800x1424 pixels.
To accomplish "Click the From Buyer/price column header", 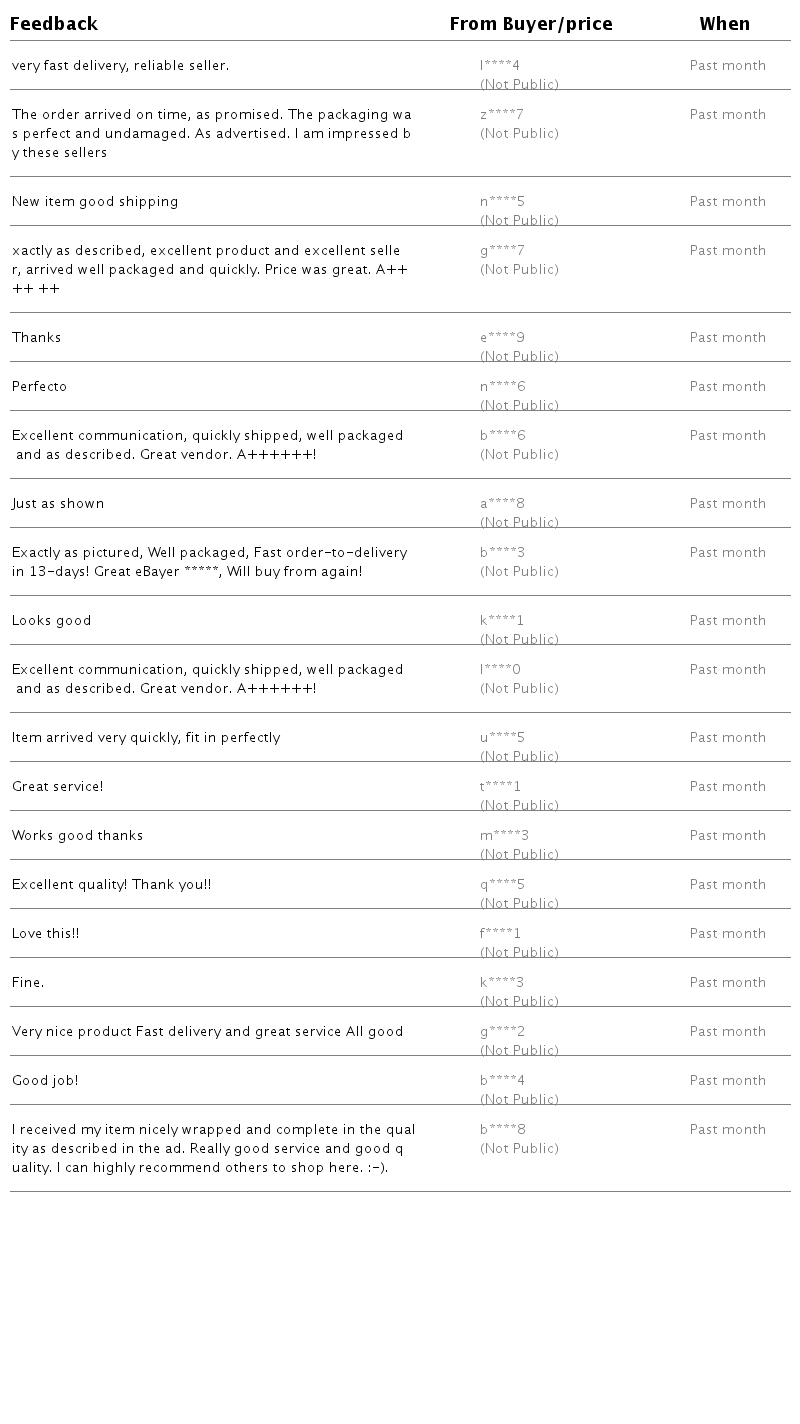I will 531,24.
